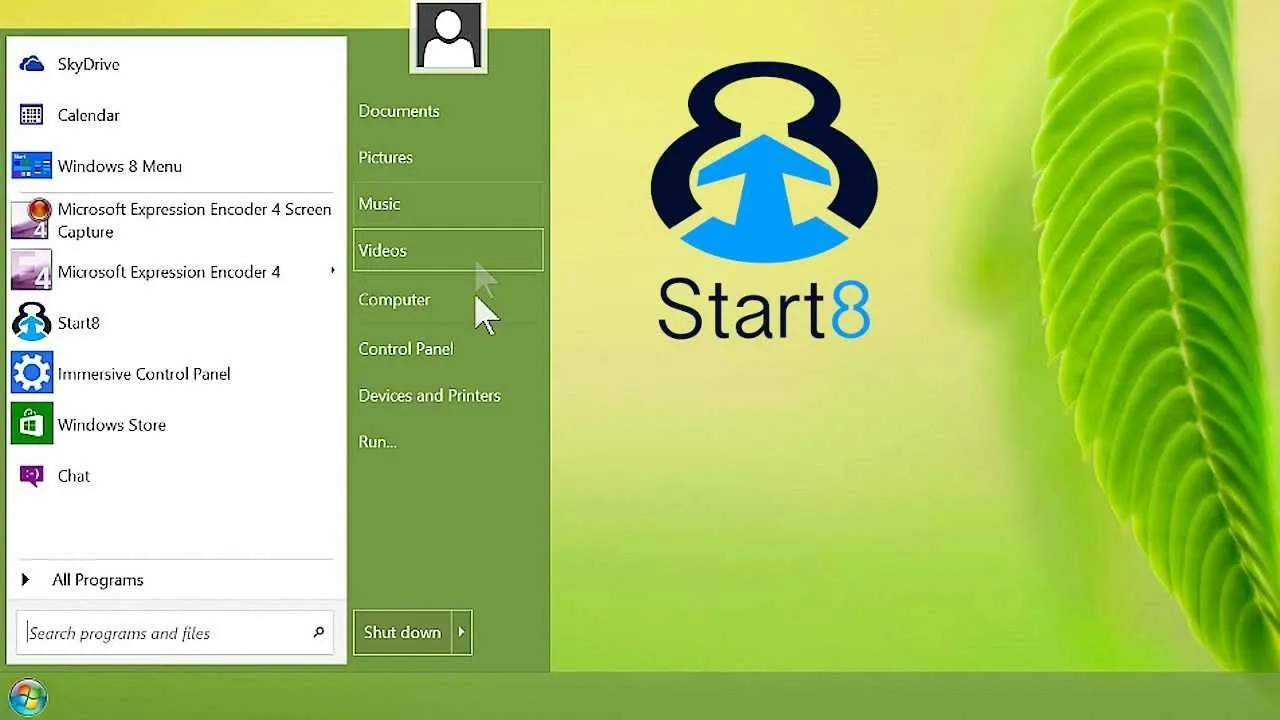Screen dimensions: 1280x720
Task: Open Computer from Start menu
Action: coord(394,299)
